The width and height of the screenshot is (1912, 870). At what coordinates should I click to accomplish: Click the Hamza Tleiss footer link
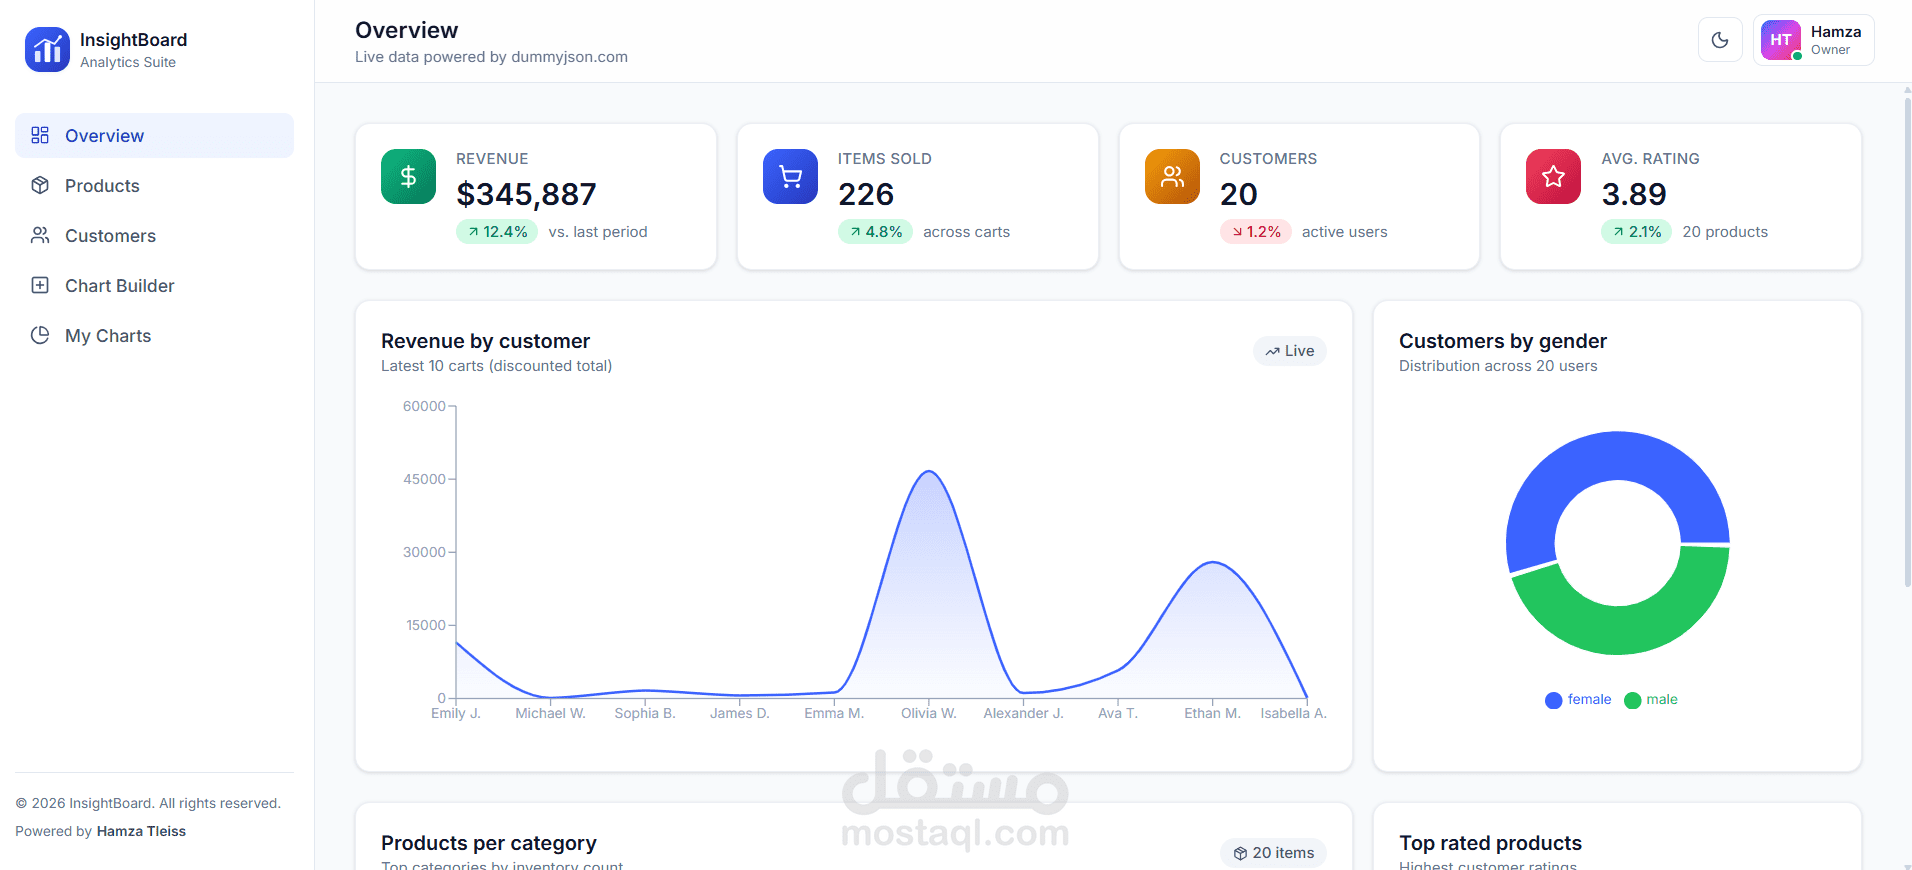coord(141,831)
